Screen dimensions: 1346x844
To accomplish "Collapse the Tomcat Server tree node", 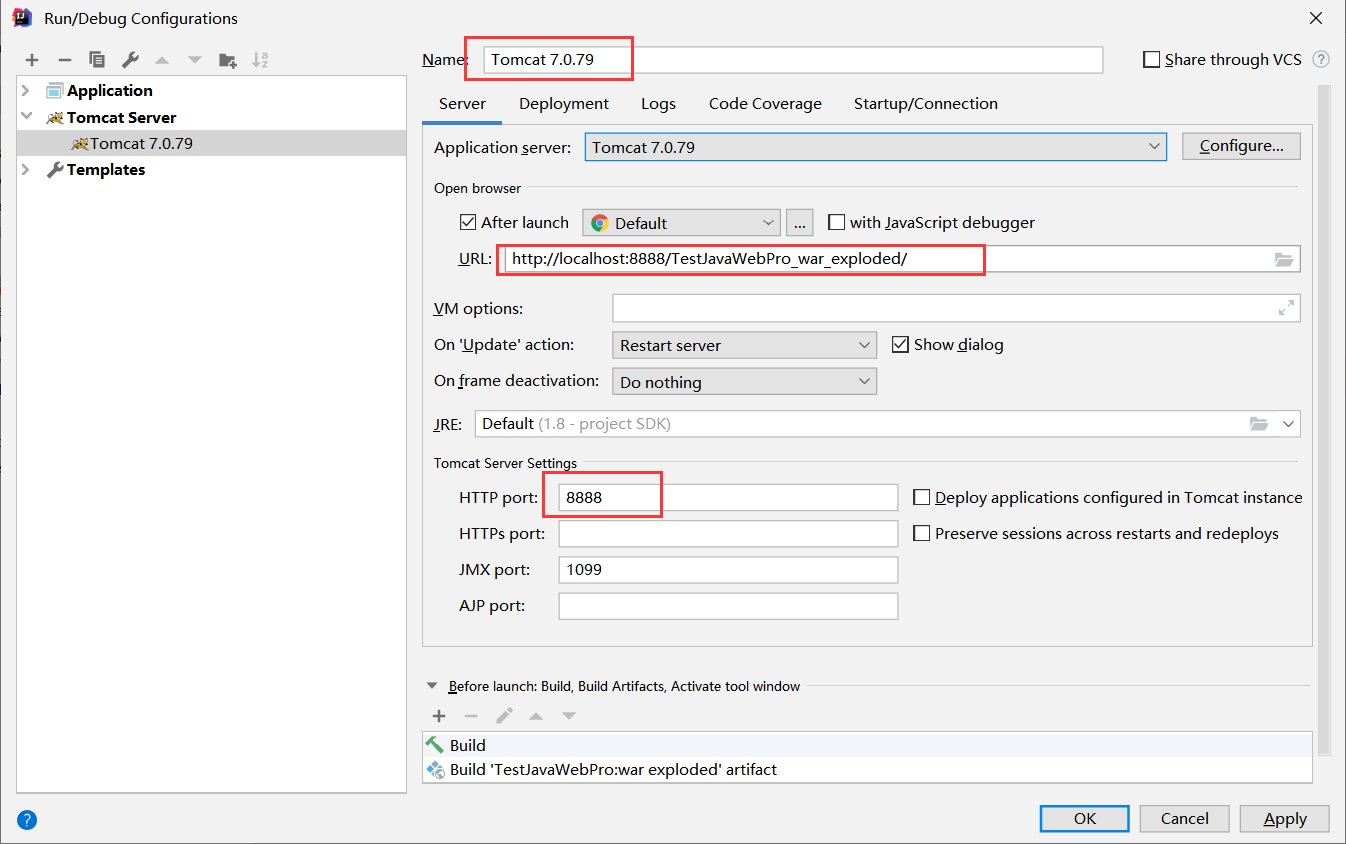I will coord(27,117).
